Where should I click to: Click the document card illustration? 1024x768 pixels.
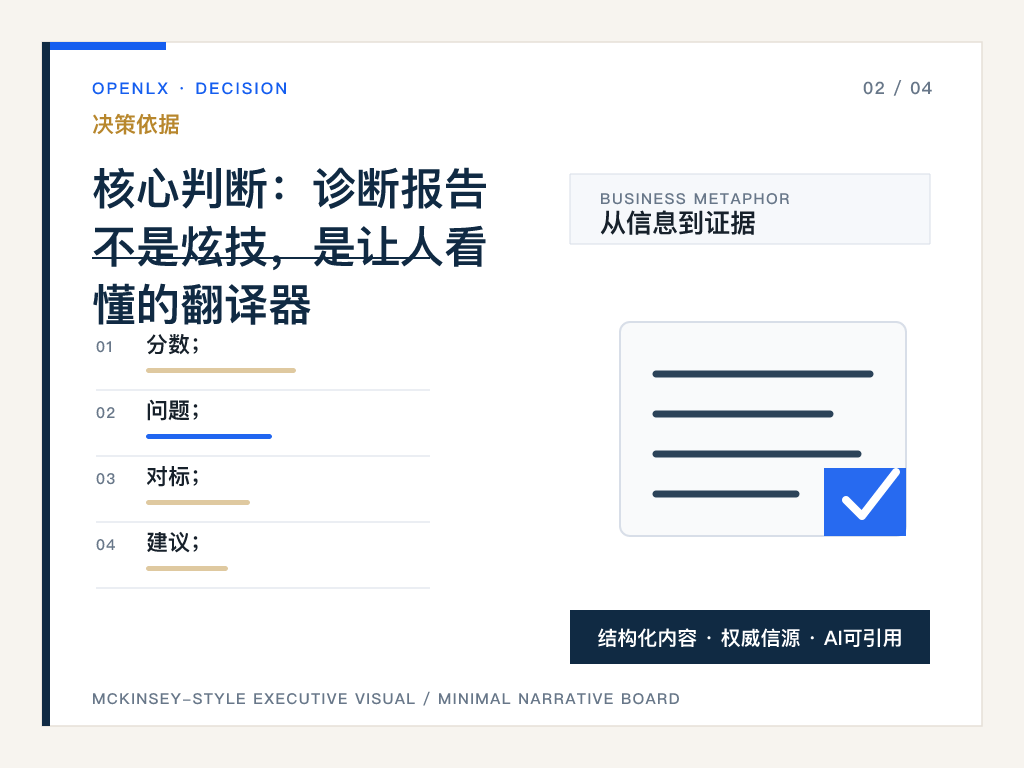tap(763, 428)
